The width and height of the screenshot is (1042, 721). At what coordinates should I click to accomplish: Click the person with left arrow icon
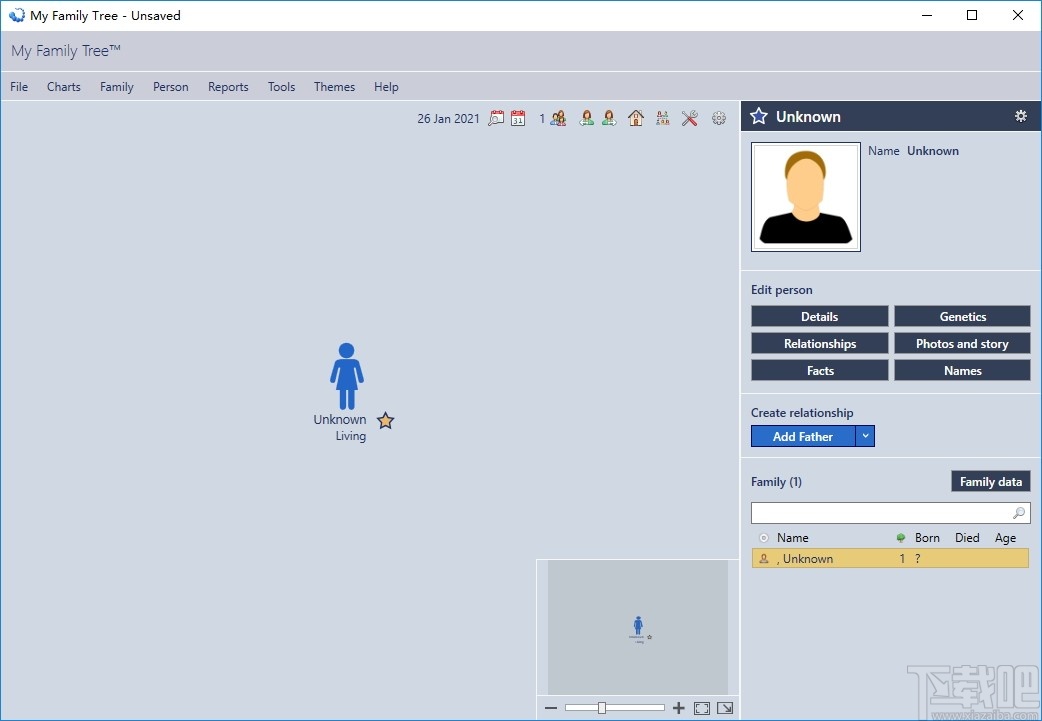coord(586,118)
